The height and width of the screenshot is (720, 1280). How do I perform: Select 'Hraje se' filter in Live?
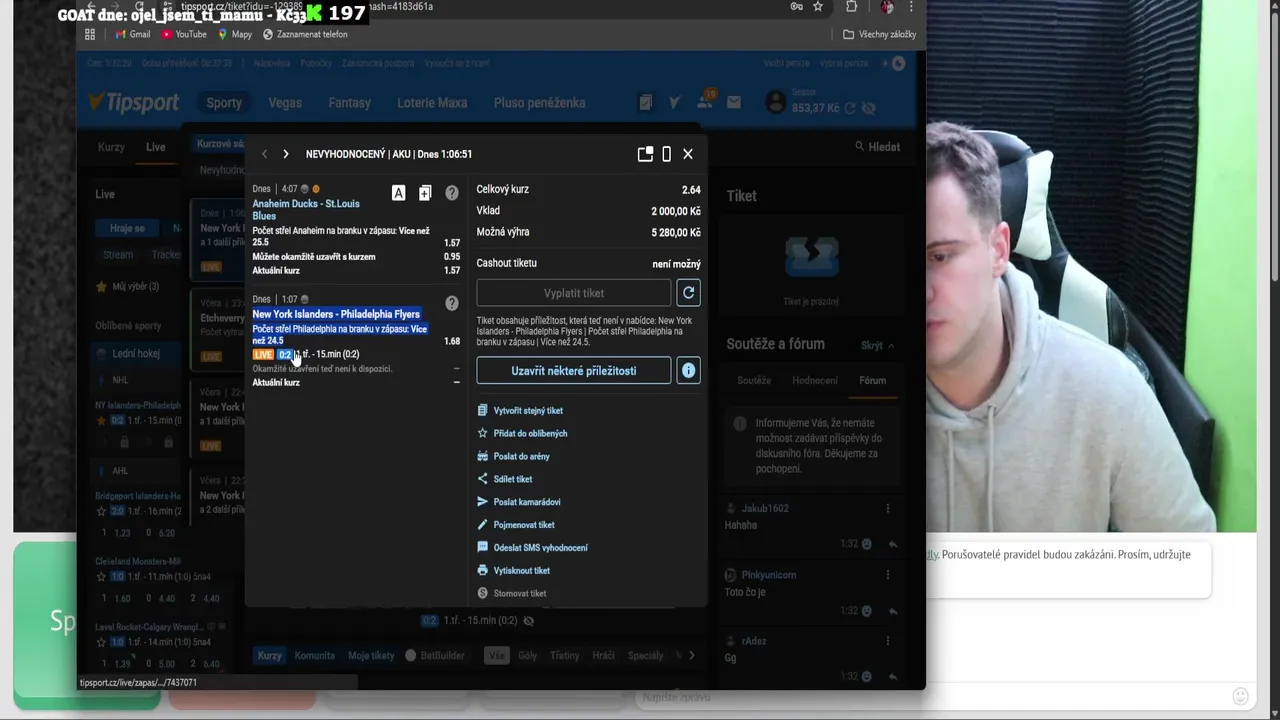pyautogui.click(x=127, y=228)
